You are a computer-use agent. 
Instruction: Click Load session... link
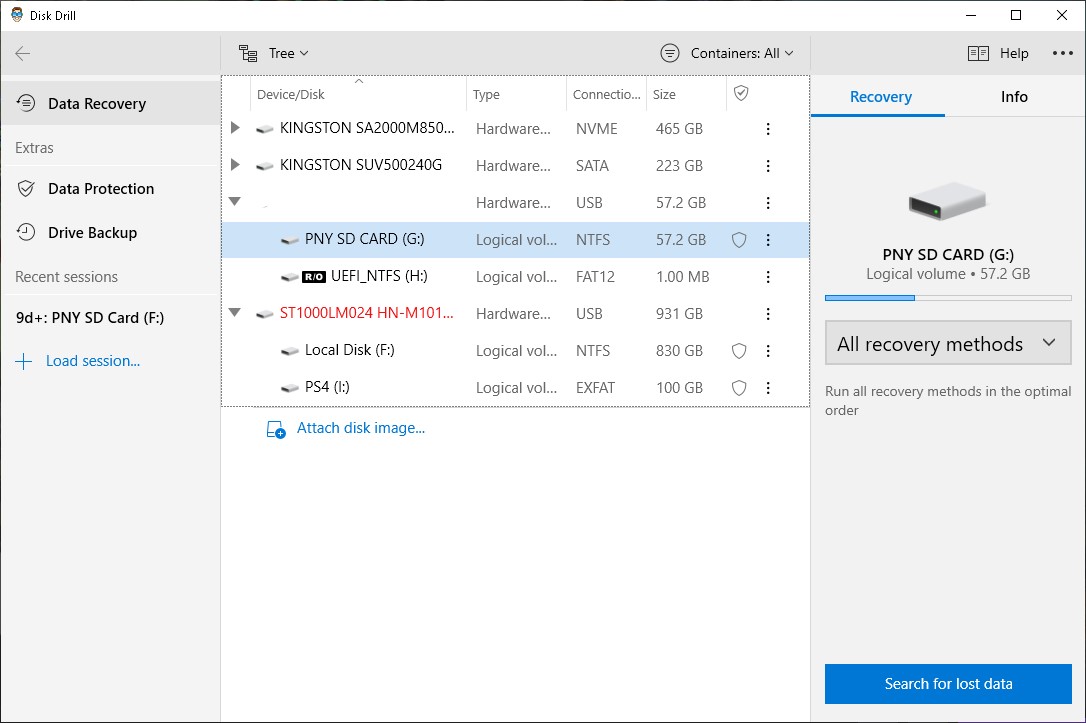coord(93,361)
